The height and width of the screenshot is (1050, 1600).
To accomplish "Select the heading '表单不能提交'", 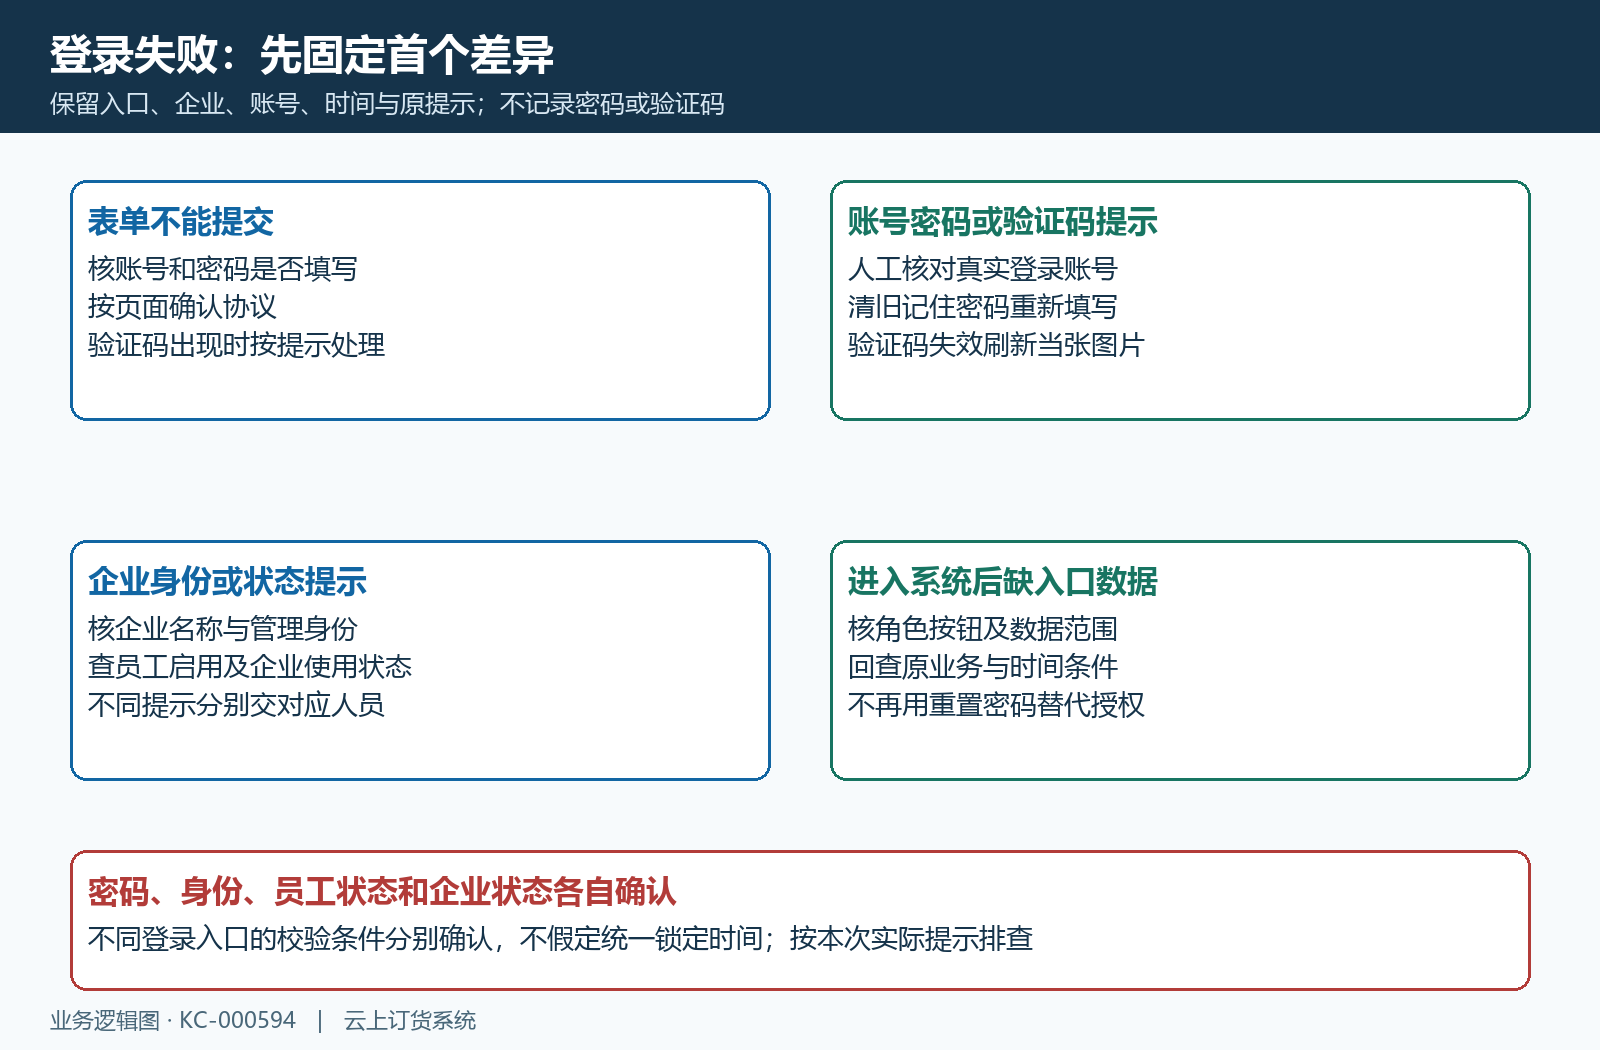I will pyautogui.click(x=181, y=222).
